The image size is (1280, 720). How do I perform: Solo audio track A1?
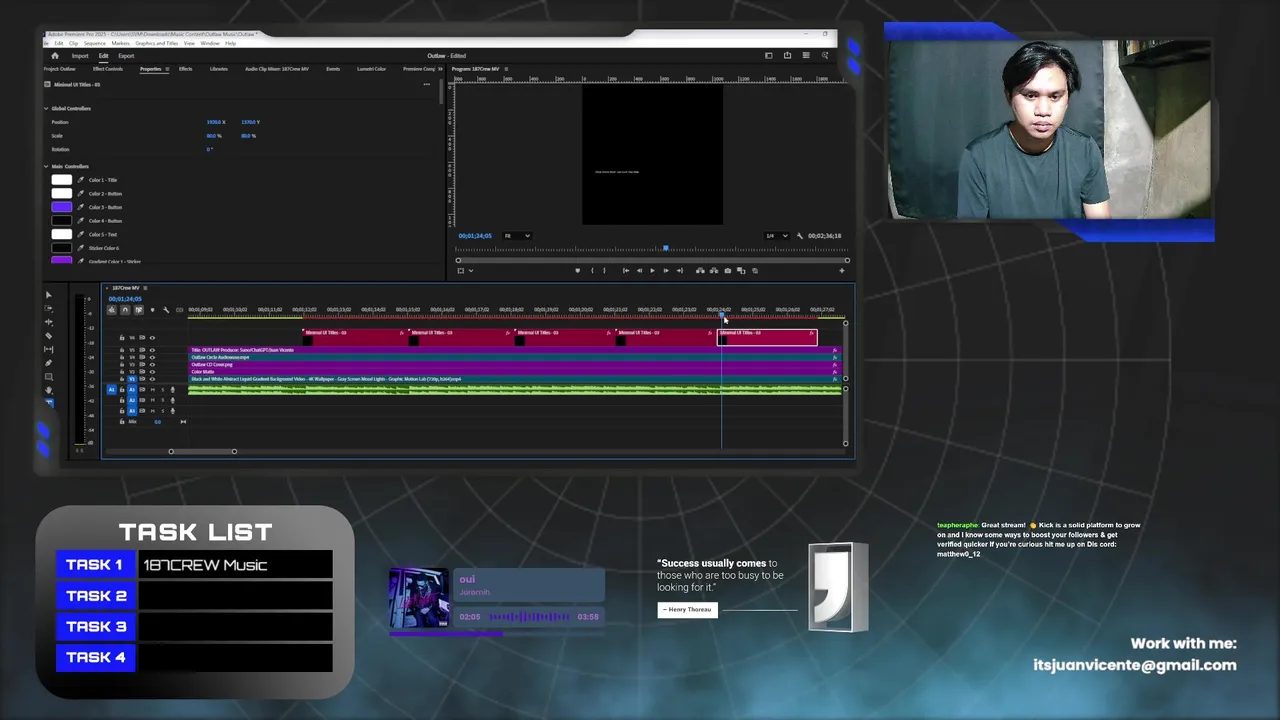click(x=163, y=389)
